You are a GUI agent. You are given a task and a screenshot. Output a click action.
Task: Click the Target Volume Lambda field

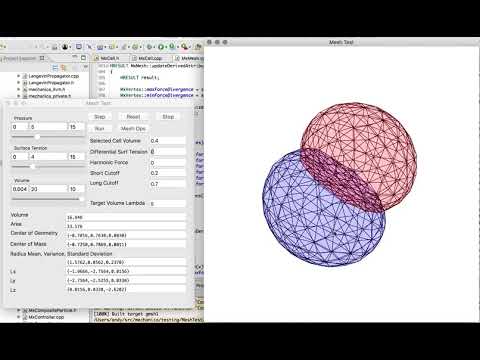click(167, 203)
